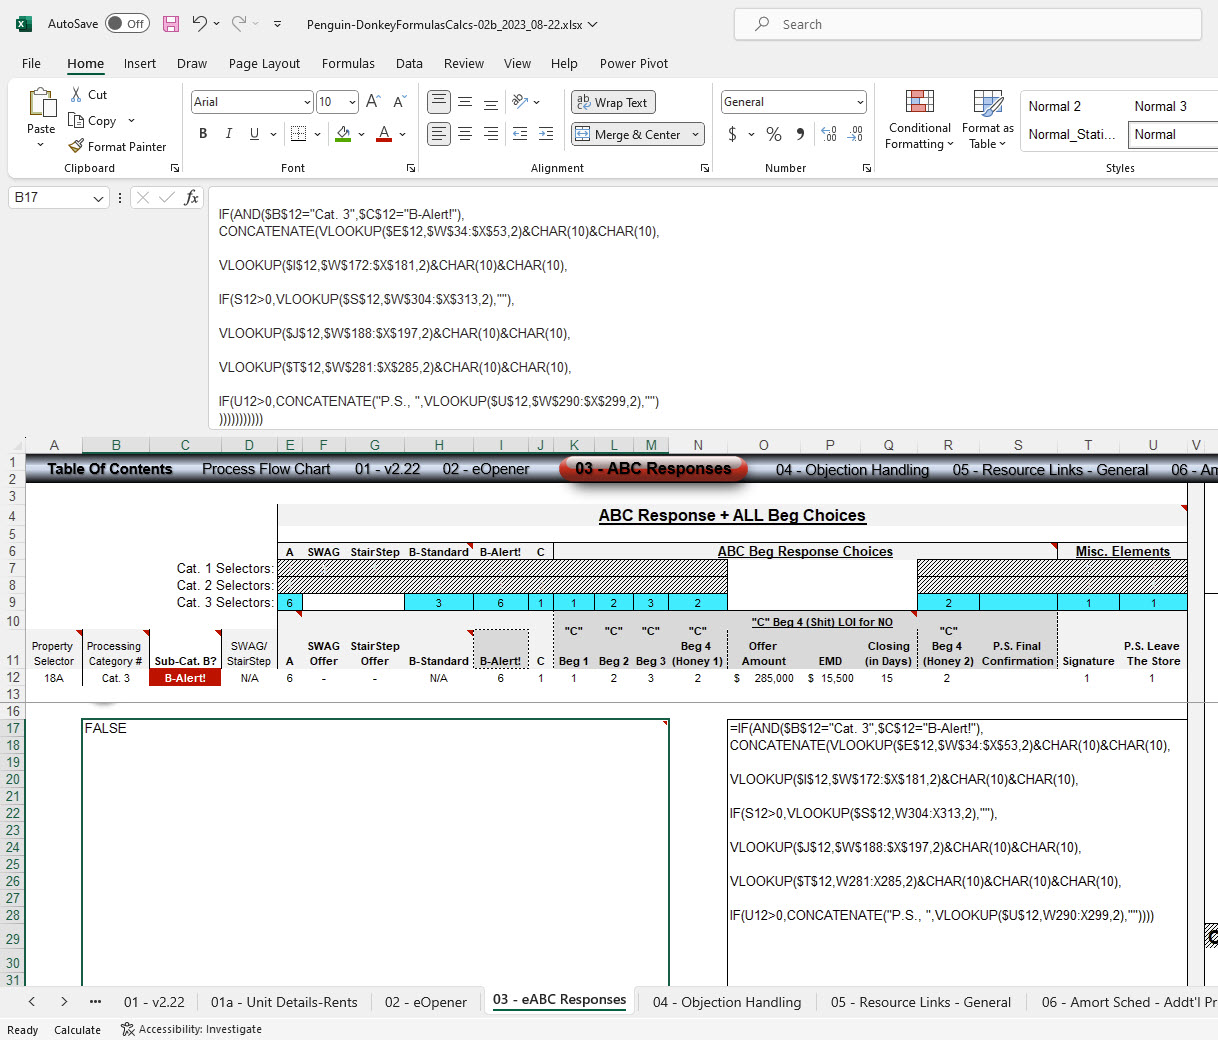1218x1040 pixels.
Task: Open the Formulas ribbon tab
Action: 348,63
